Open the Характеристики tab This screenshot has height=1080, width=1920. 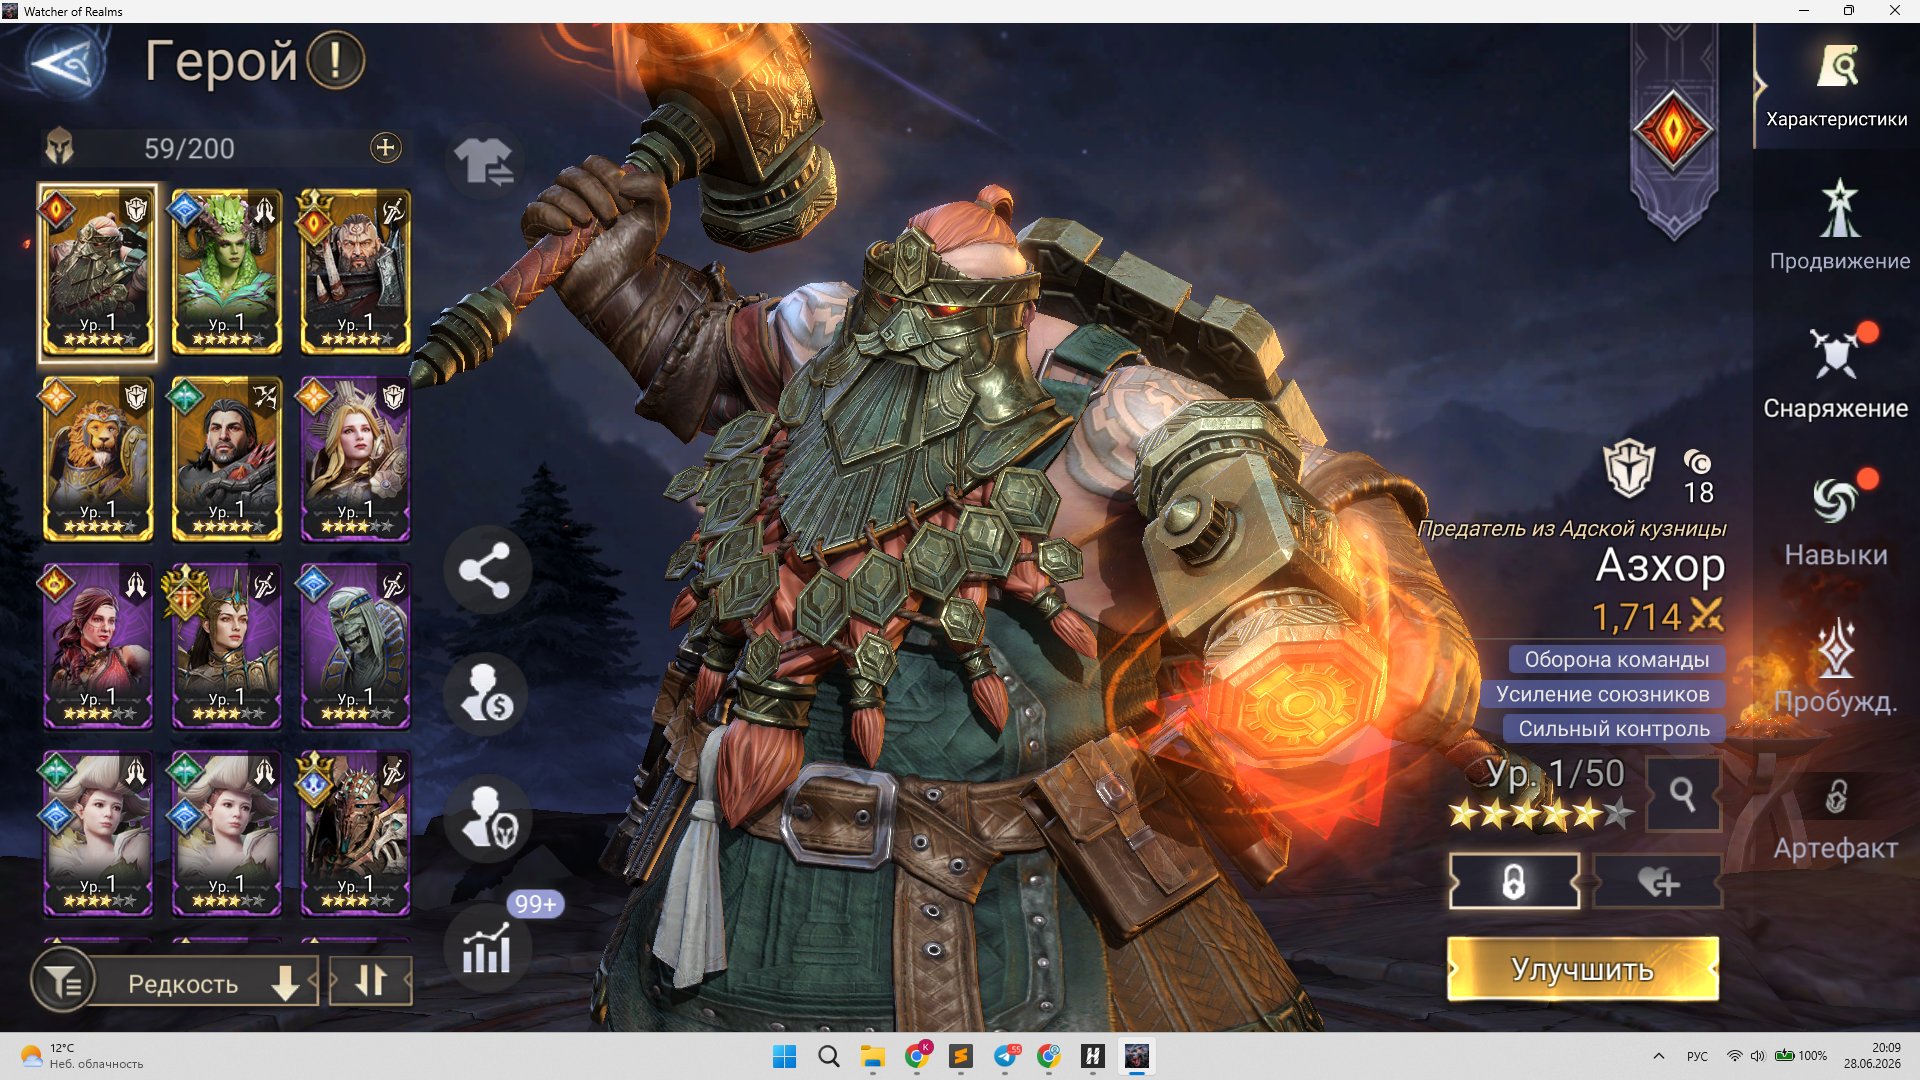tap(1837, 86)
